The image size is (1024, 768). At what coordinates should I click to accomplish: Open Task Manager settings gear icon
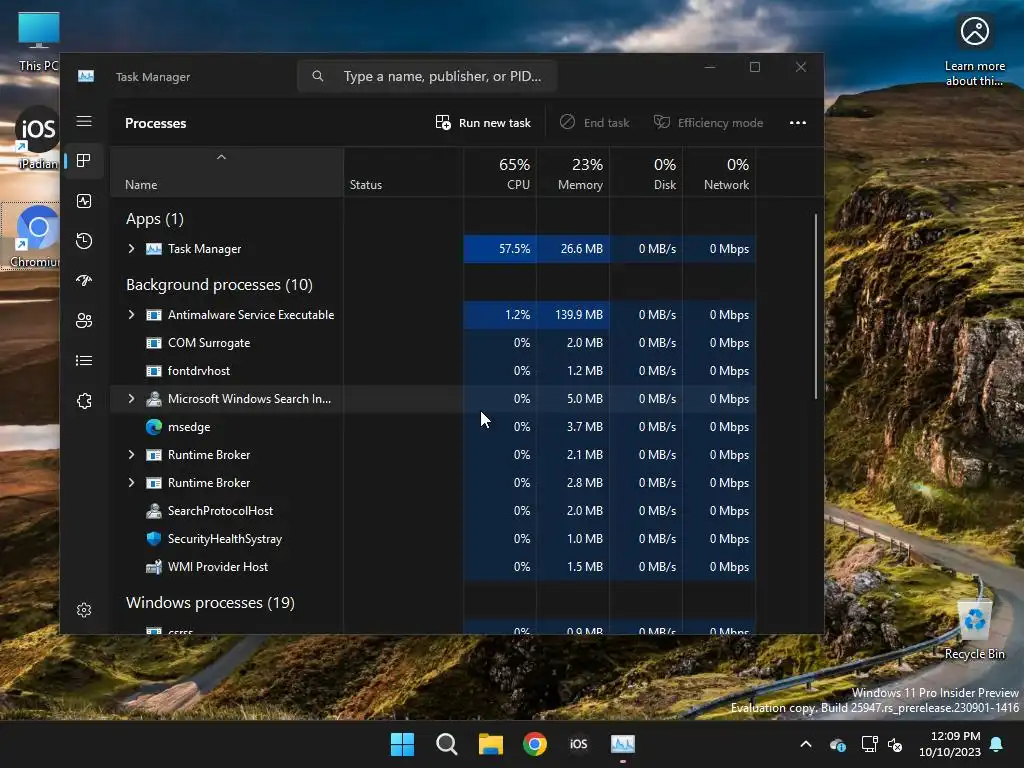pyautogui.click(x=84, y=610)
